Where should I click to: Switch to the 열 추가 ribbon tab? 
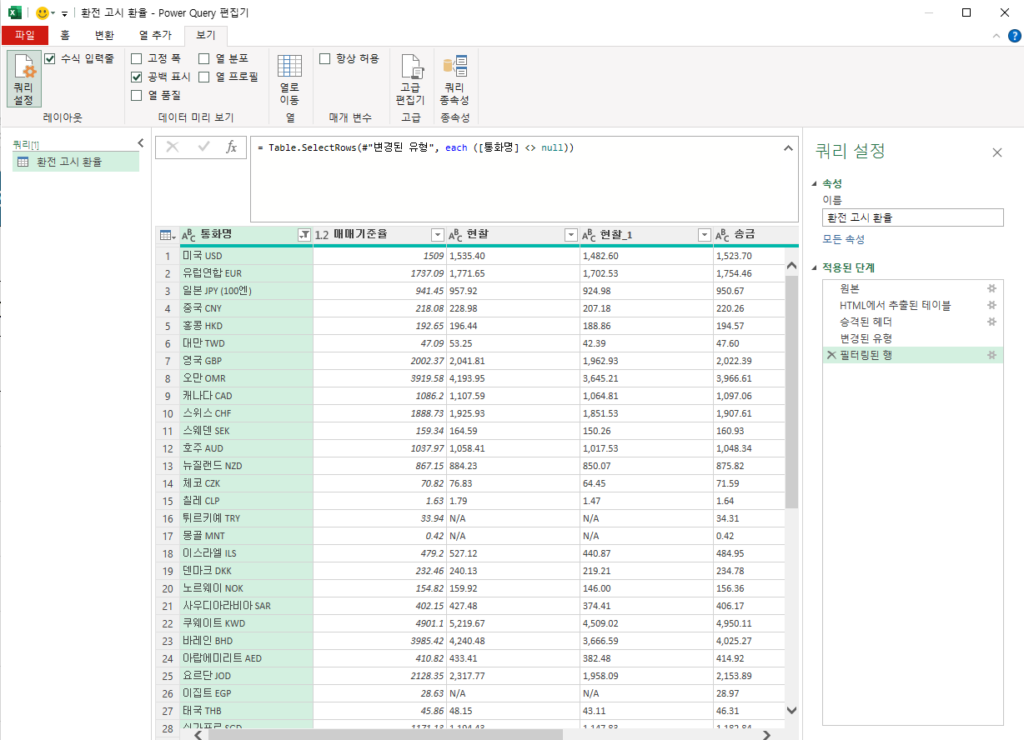157,34
